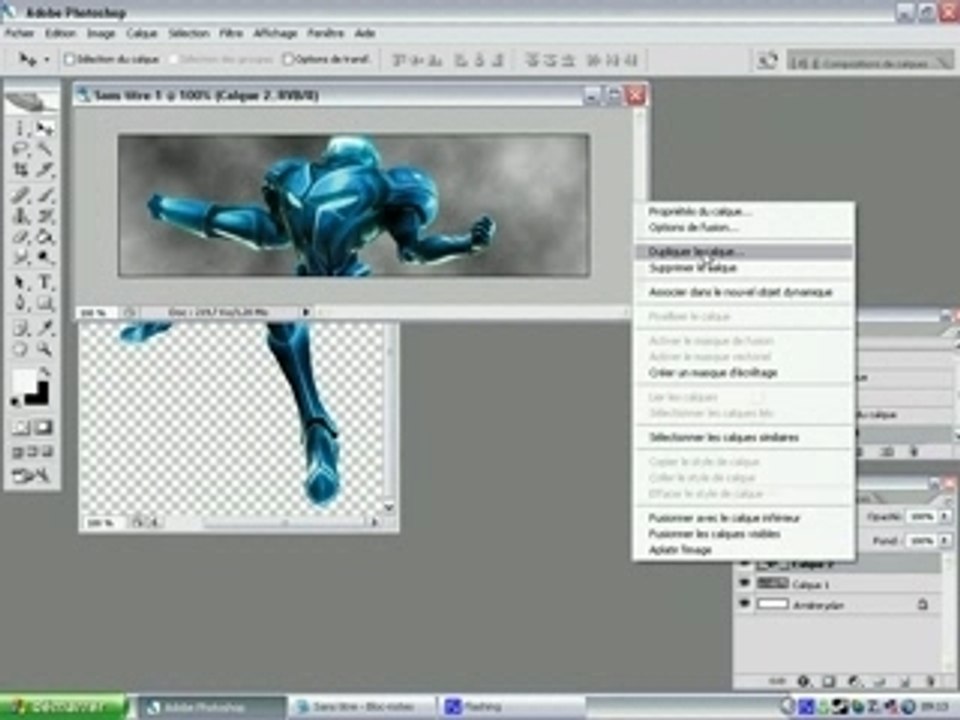Select the Hand tool
This screenshot has width=960, height=720.
pyautogui.click(x=21, y=350)
